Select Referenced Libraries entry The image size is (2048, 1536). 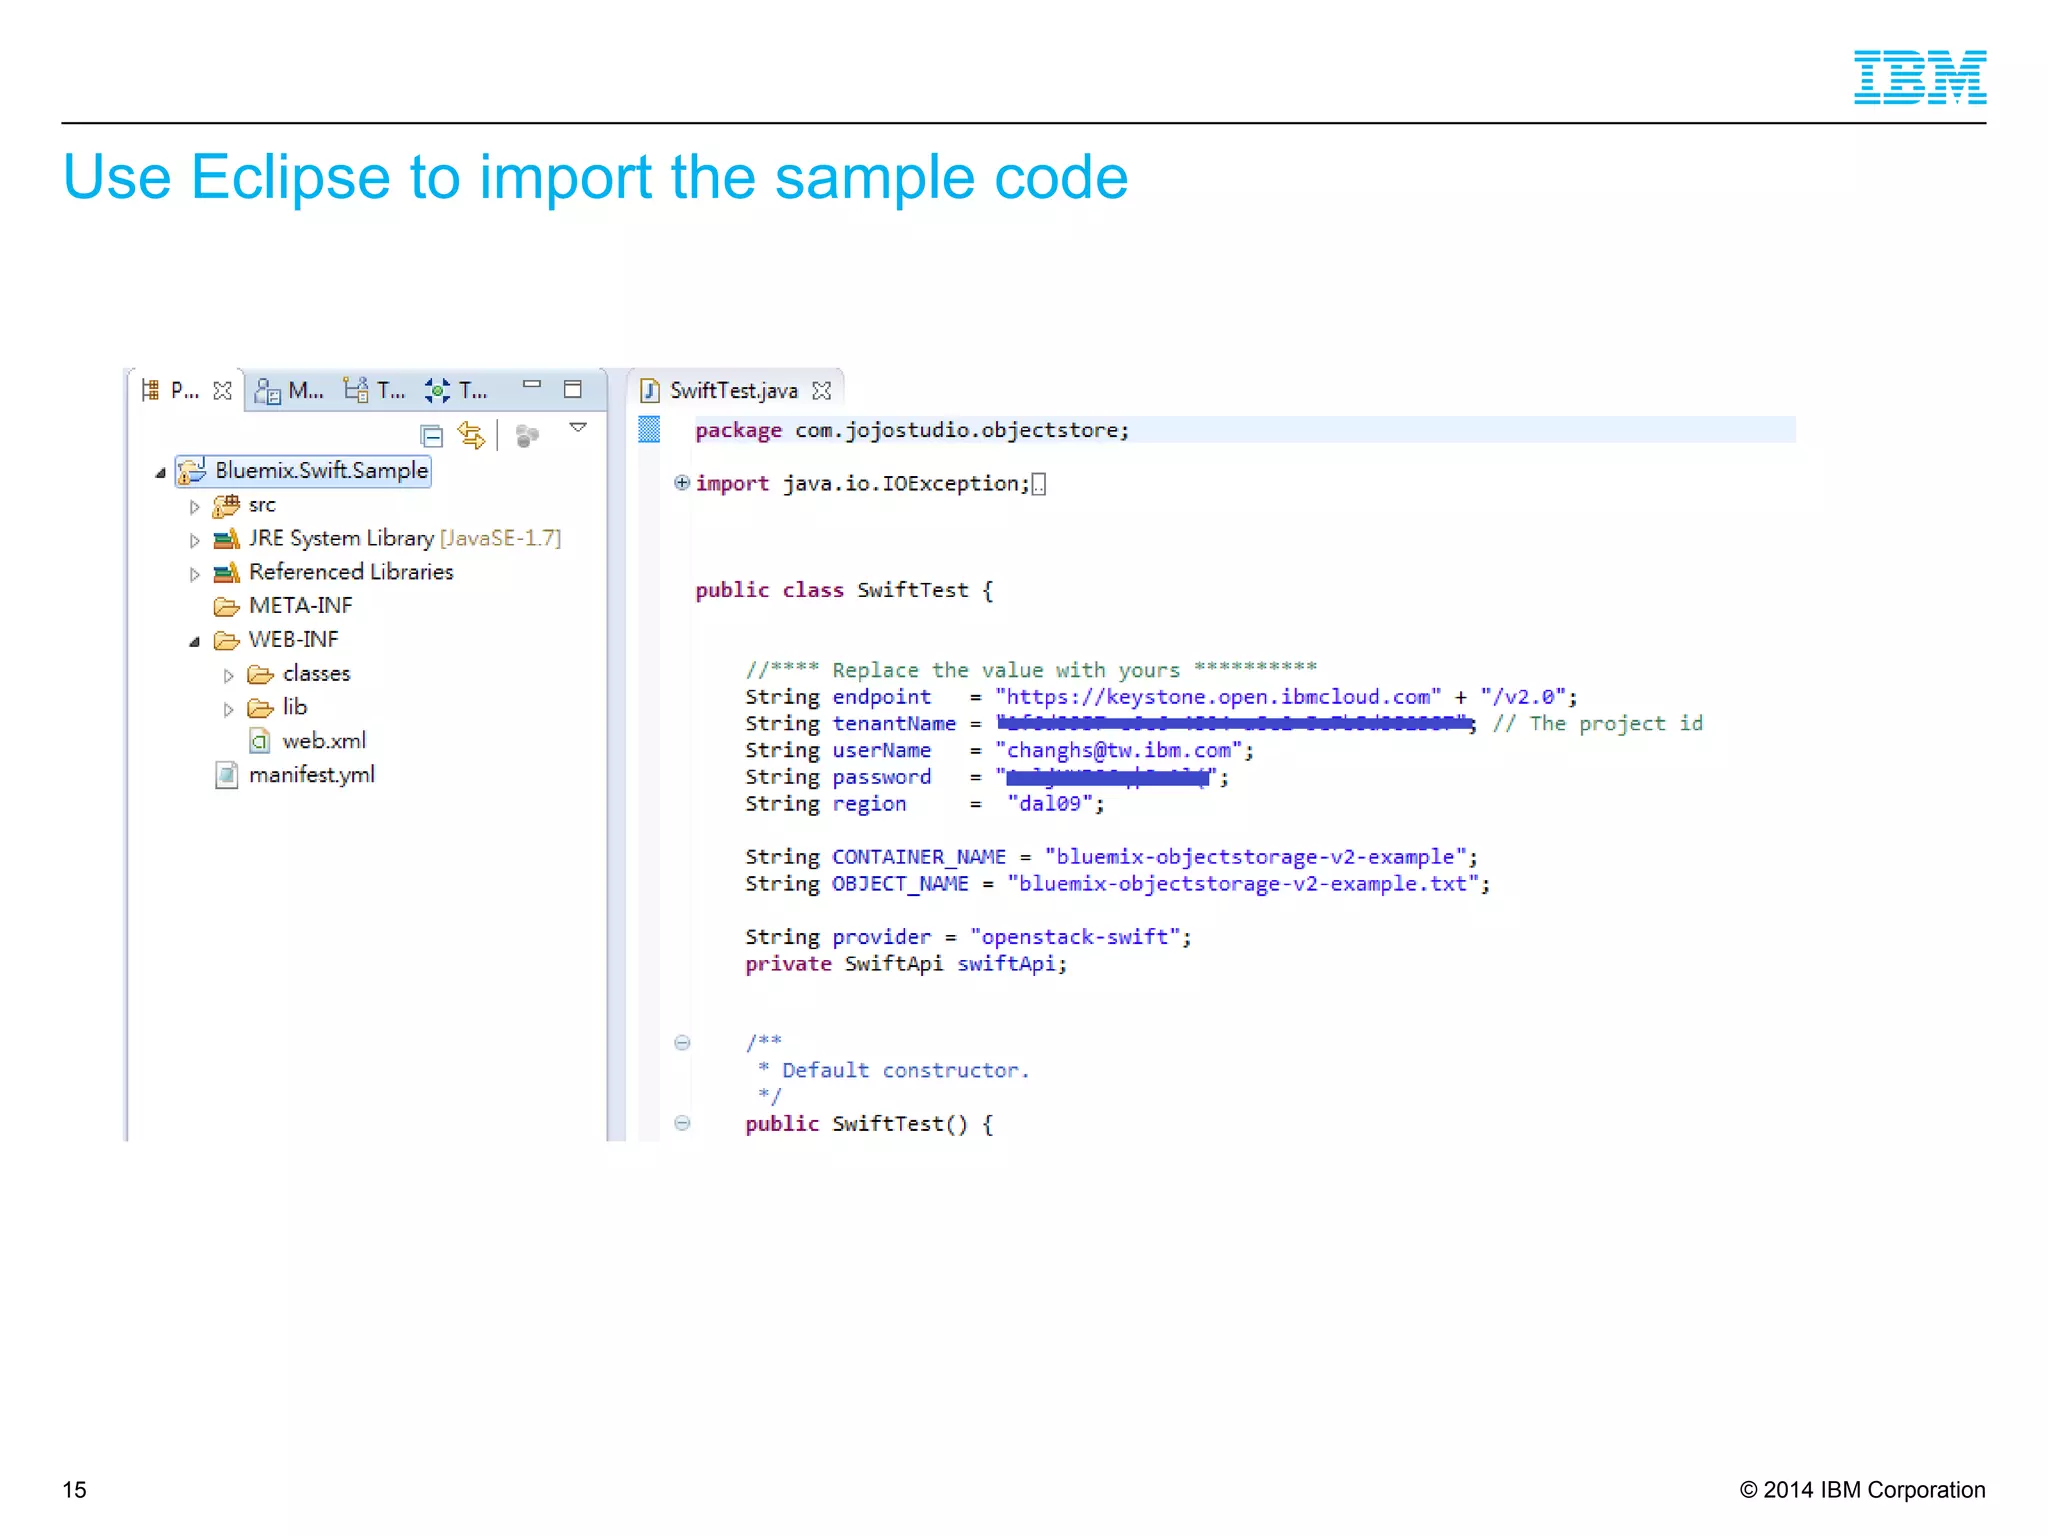(334, 572)
